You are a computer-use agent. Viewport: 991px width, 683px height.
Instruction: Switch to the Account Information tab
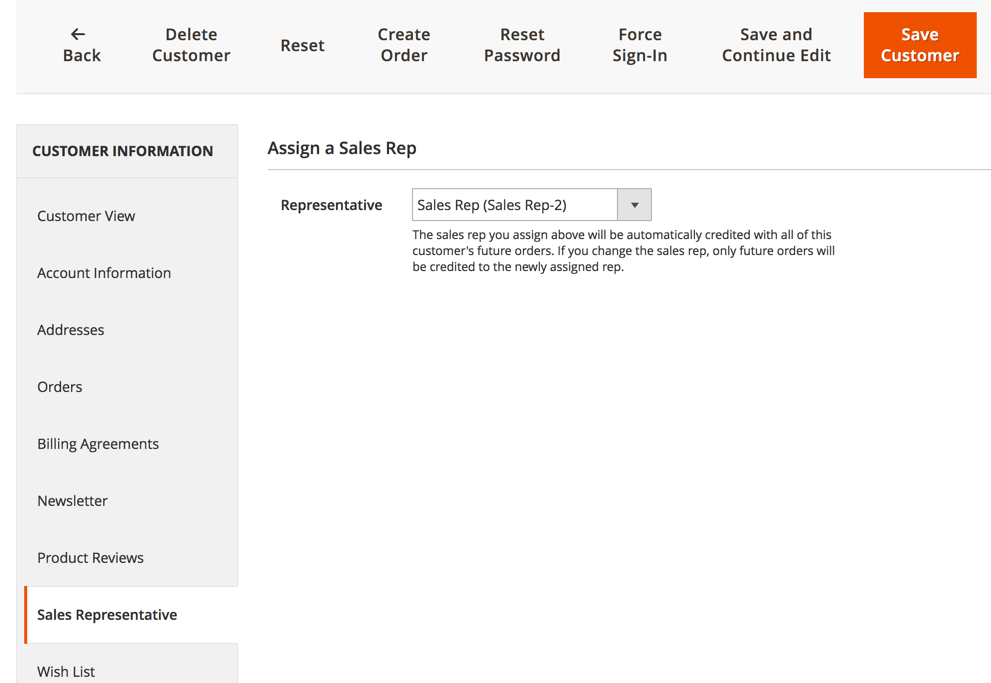(x=104, y=273)
